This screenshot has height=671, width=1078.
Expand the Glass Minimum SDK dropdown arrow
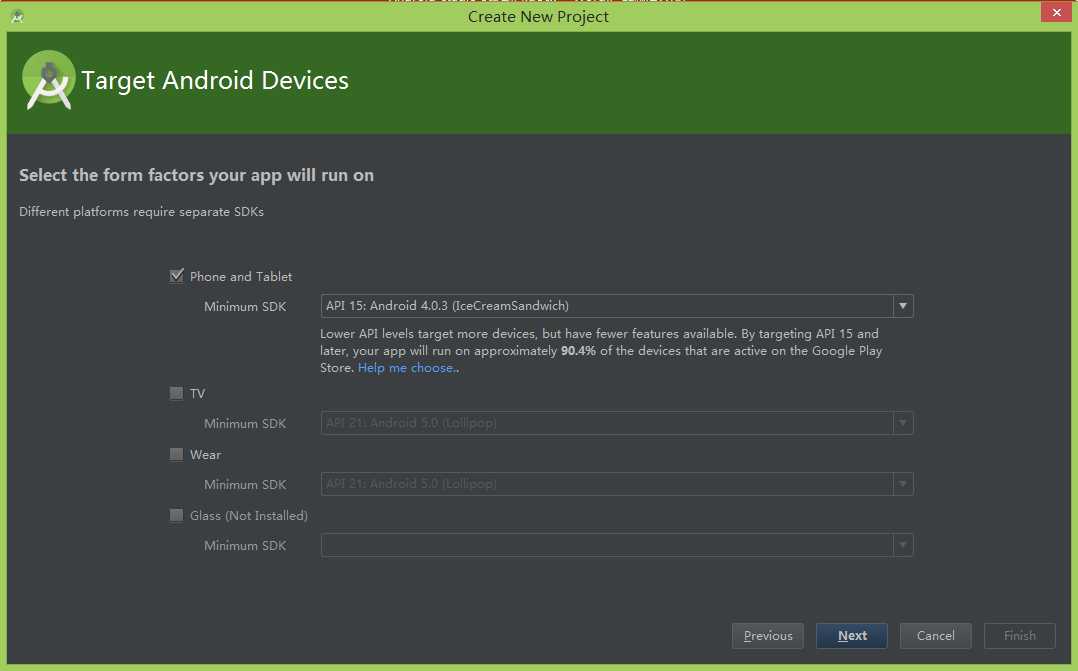tap(903, 545)
